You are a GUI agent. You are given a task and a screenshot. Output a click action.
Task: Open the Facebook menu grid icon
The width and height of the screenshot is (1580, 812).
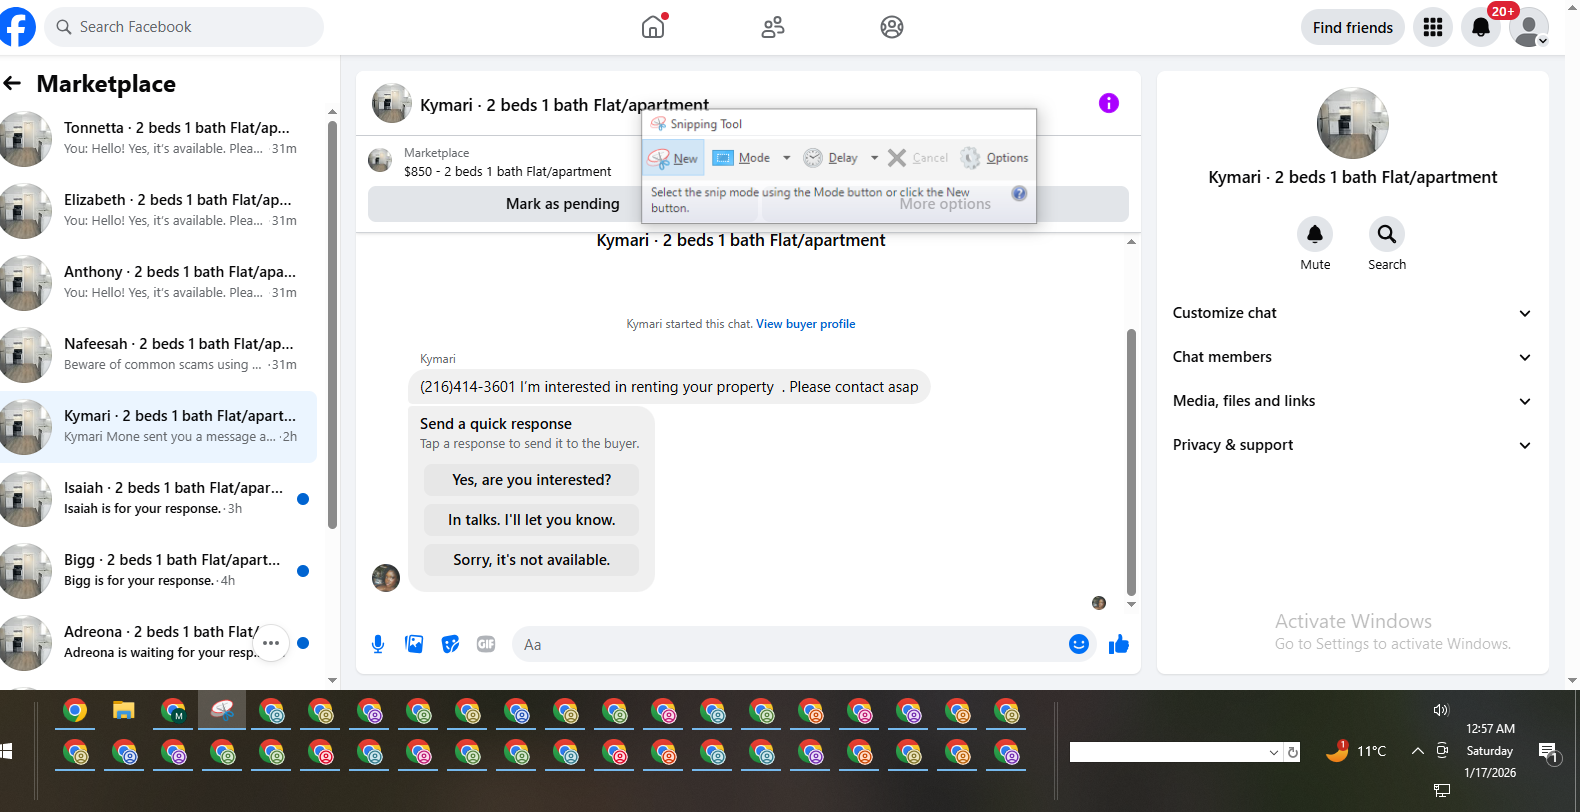[x=1433, y=27]
